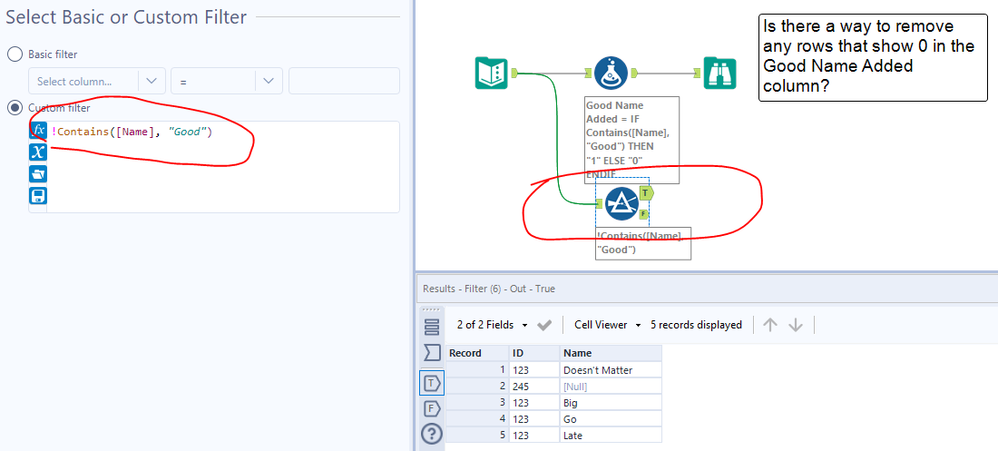This screenshot has width=998, height=451.
Task: Click the up arrow in results toolbar
Action: 770,325
